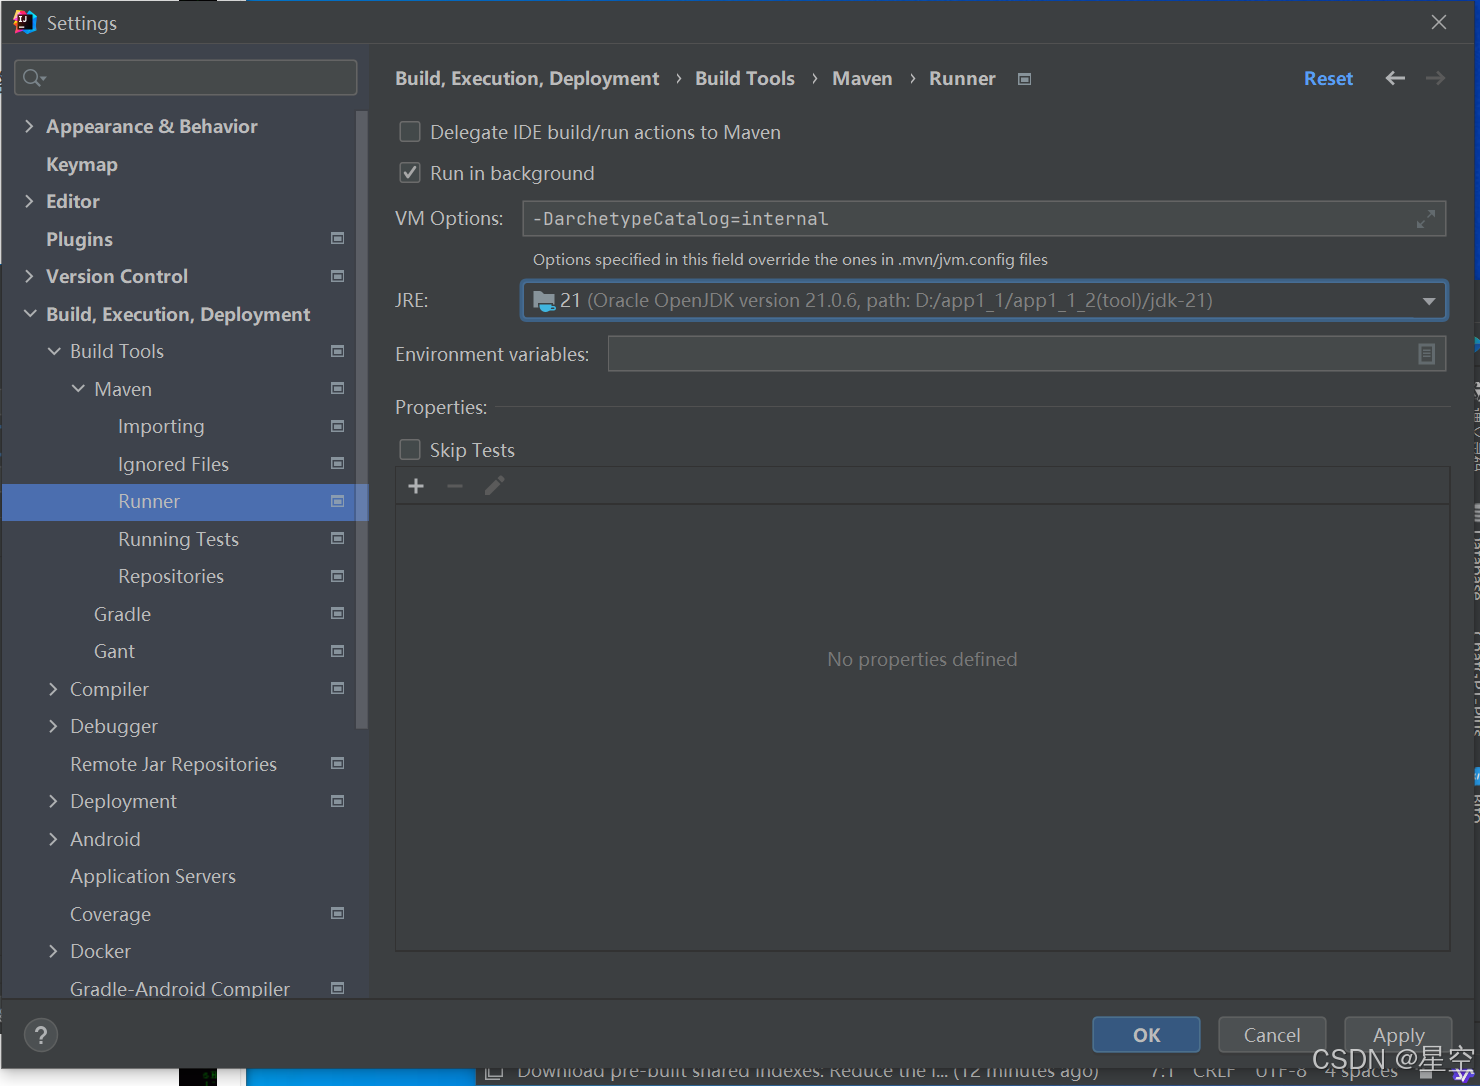
Task: Expand the Compiler node
Action: [54, 689]
